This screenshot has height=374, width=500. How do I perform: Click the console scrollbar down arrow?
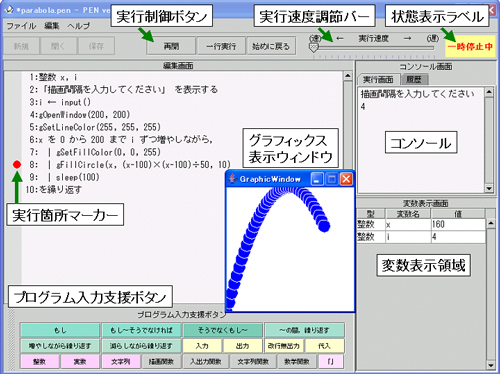[489, 188]
